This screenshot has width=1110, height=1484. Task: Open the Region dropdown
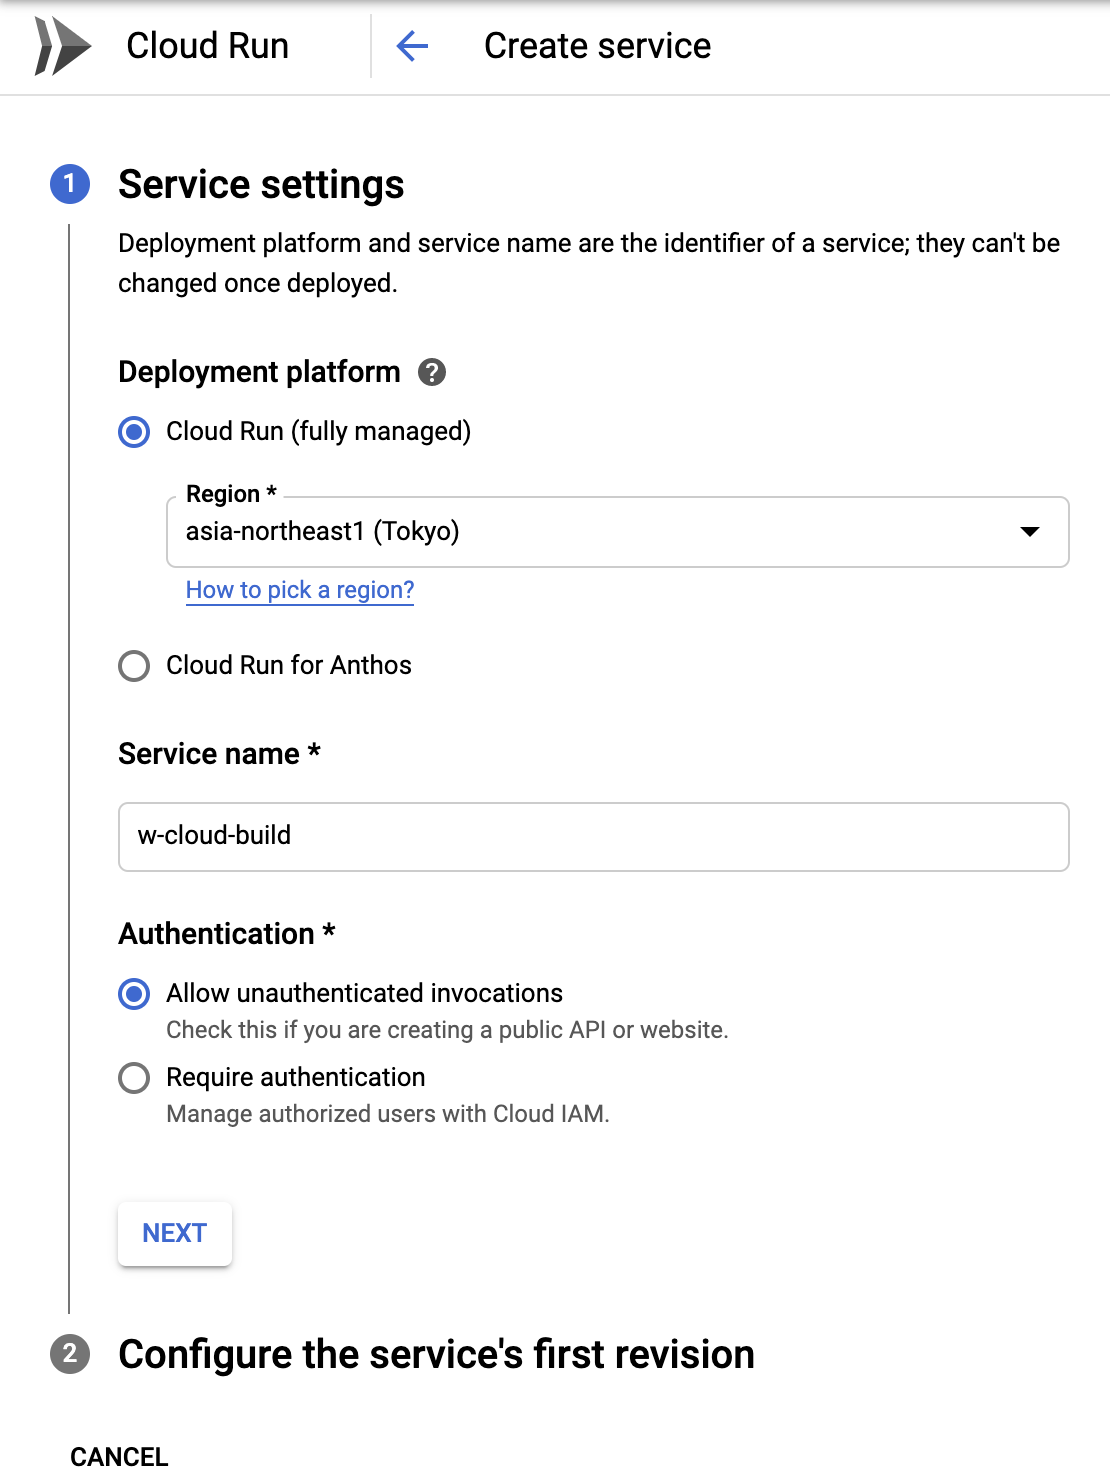point(617,532)
